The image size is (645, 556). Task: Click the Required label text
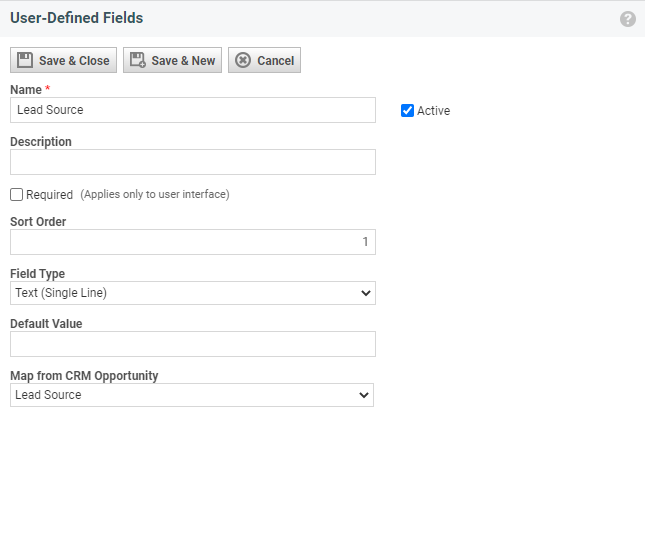(49, 195)
